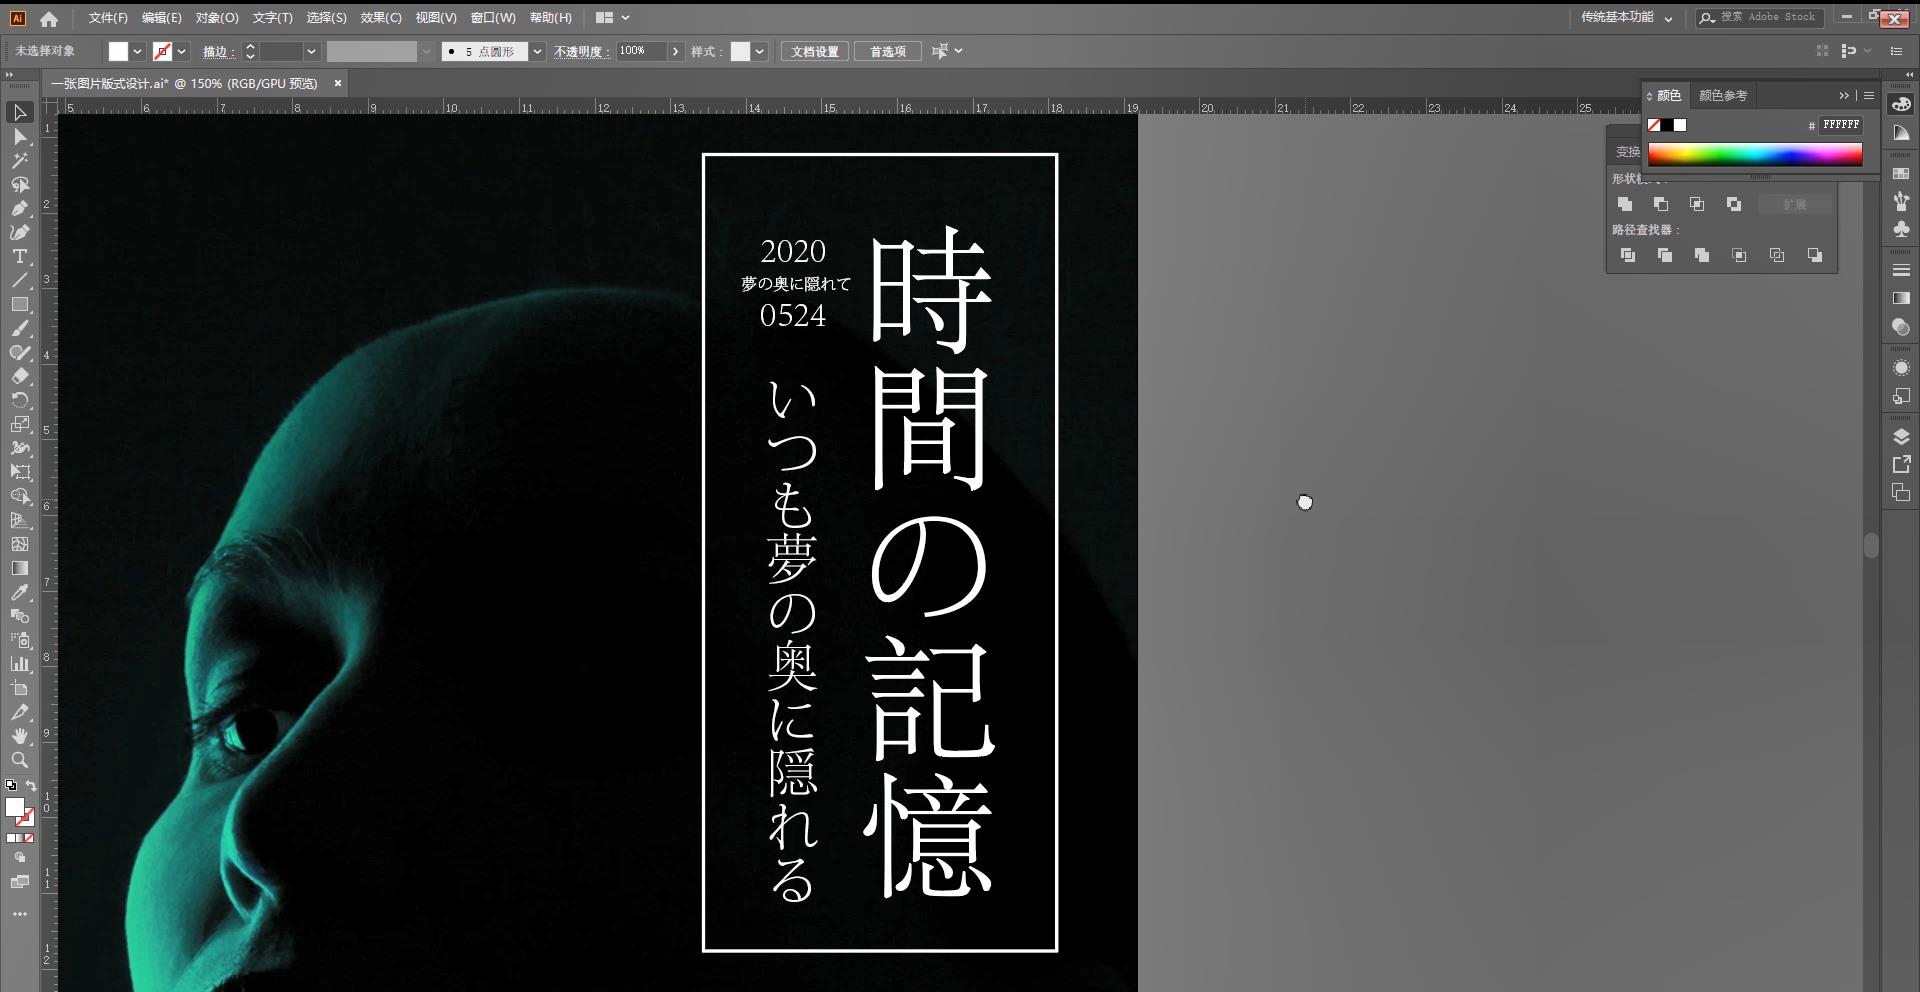Select the Eraser tool
The image size is (1920, 992).
(x=20, y=377)
